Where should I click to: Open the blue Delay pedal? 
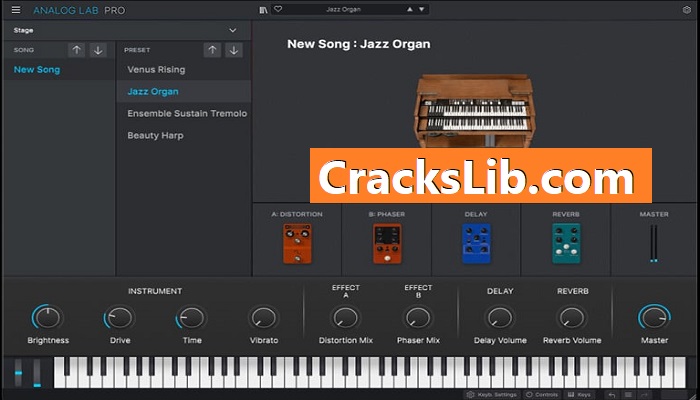pos(476,243)
